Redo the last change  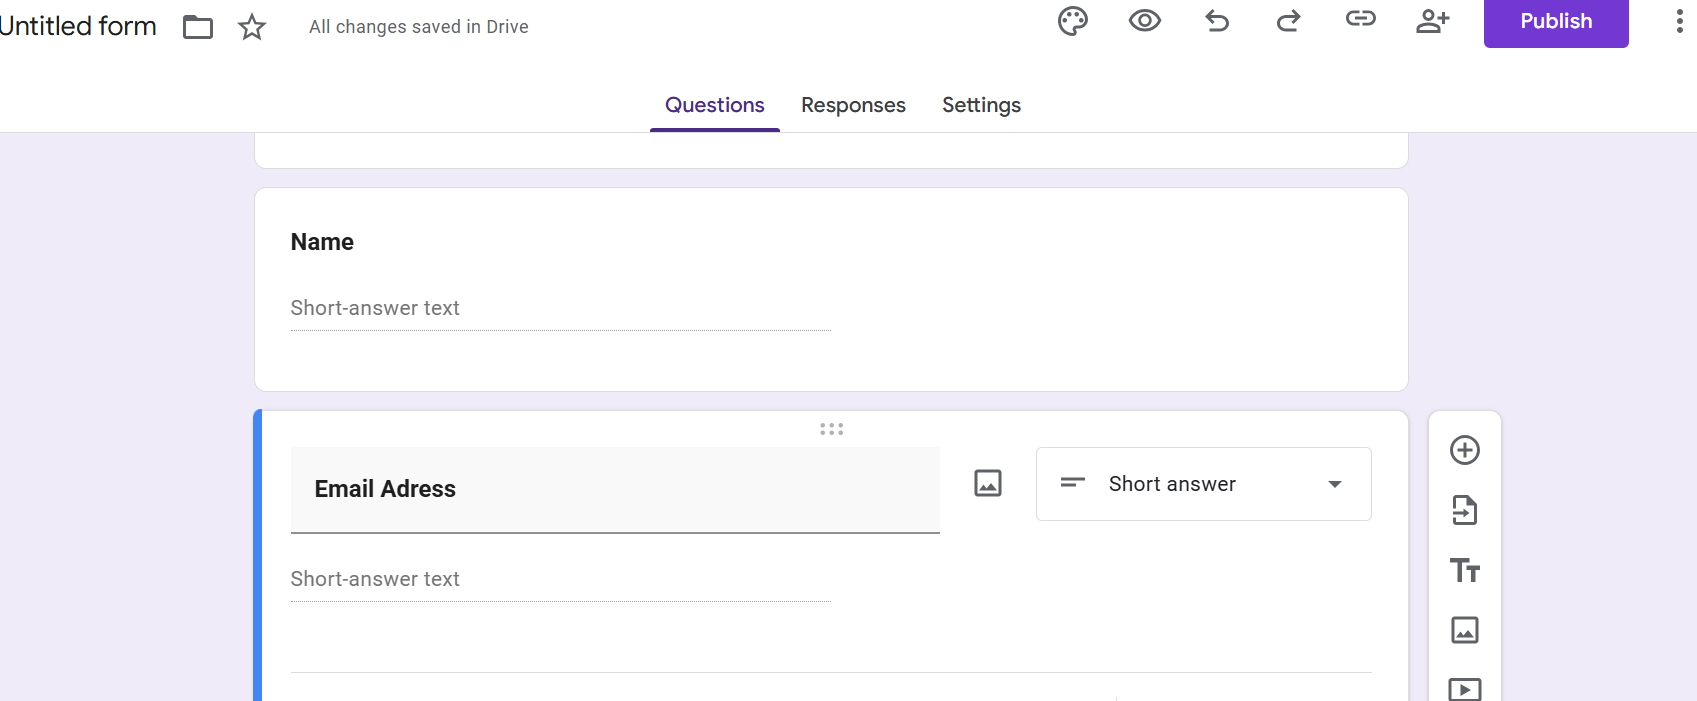(1288, 20)
